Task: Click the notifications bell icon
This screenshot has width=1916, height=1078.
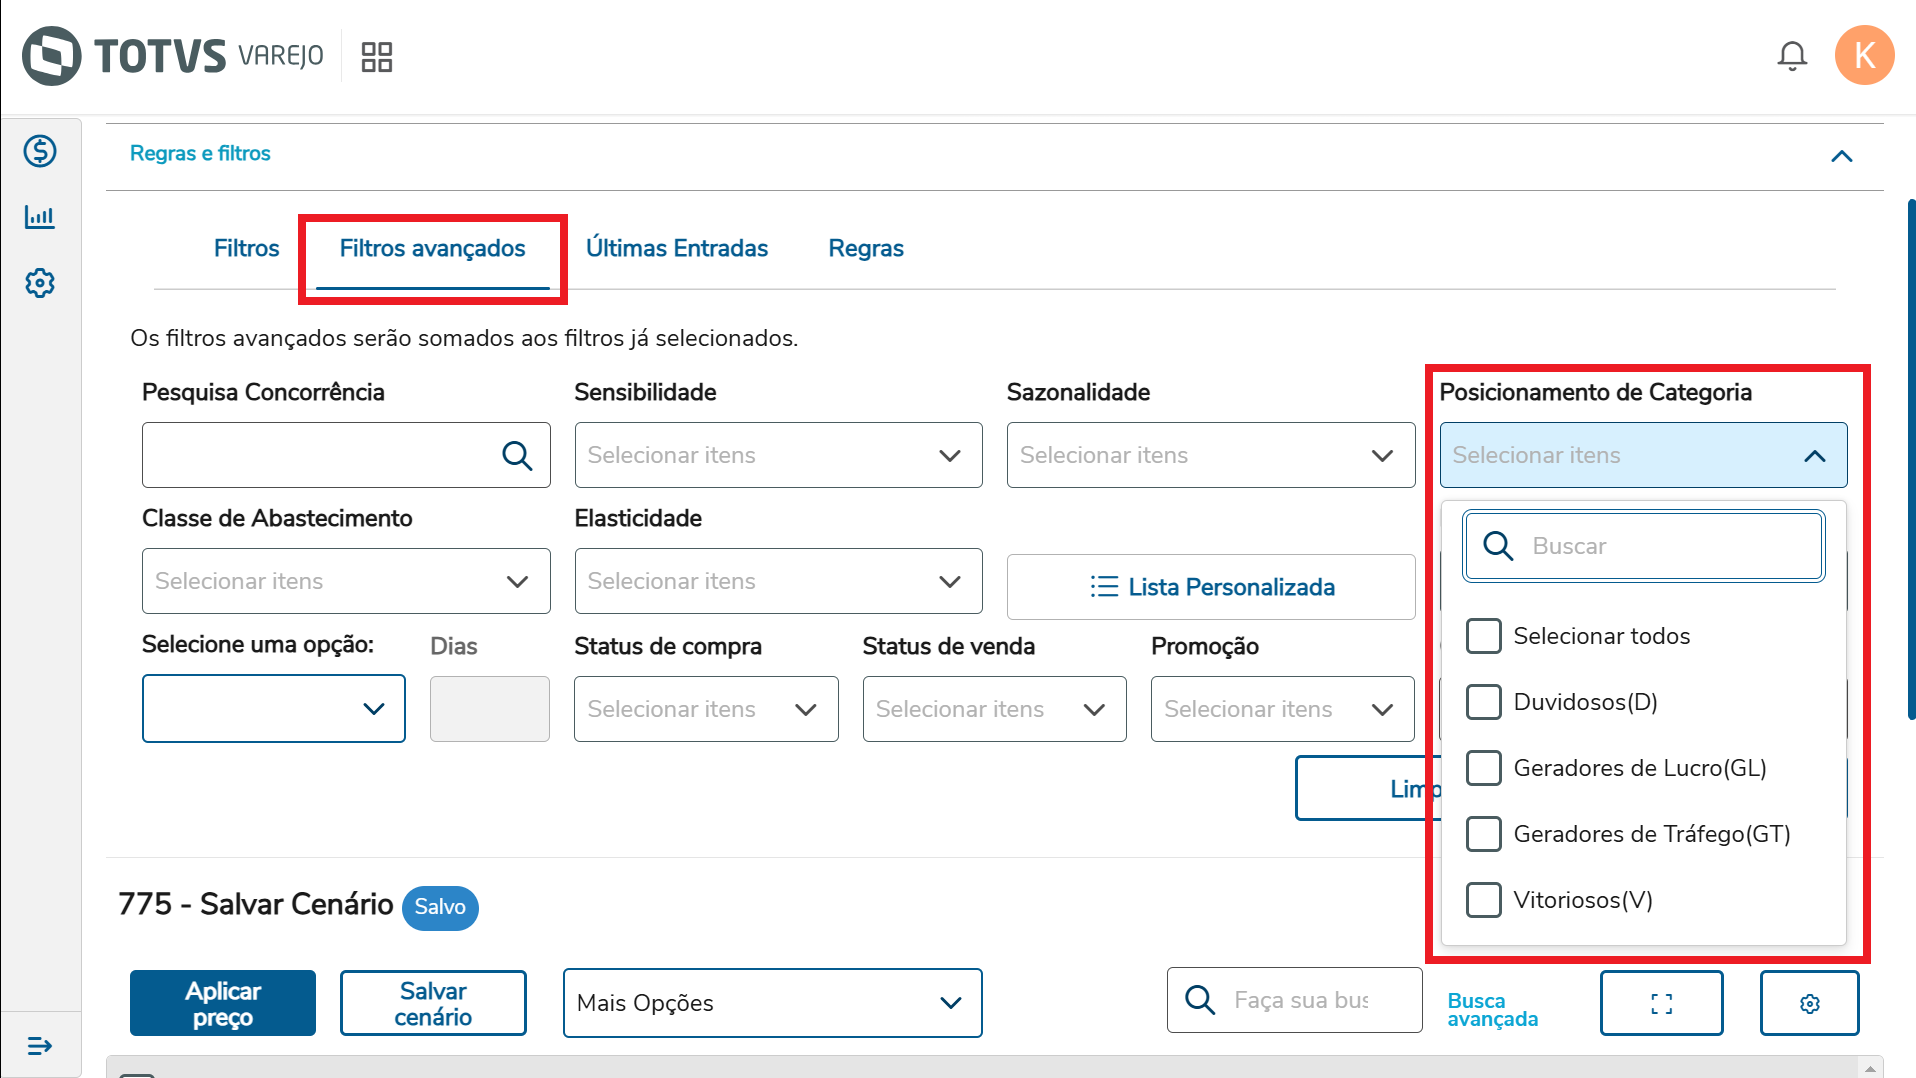Action: 1791,56
